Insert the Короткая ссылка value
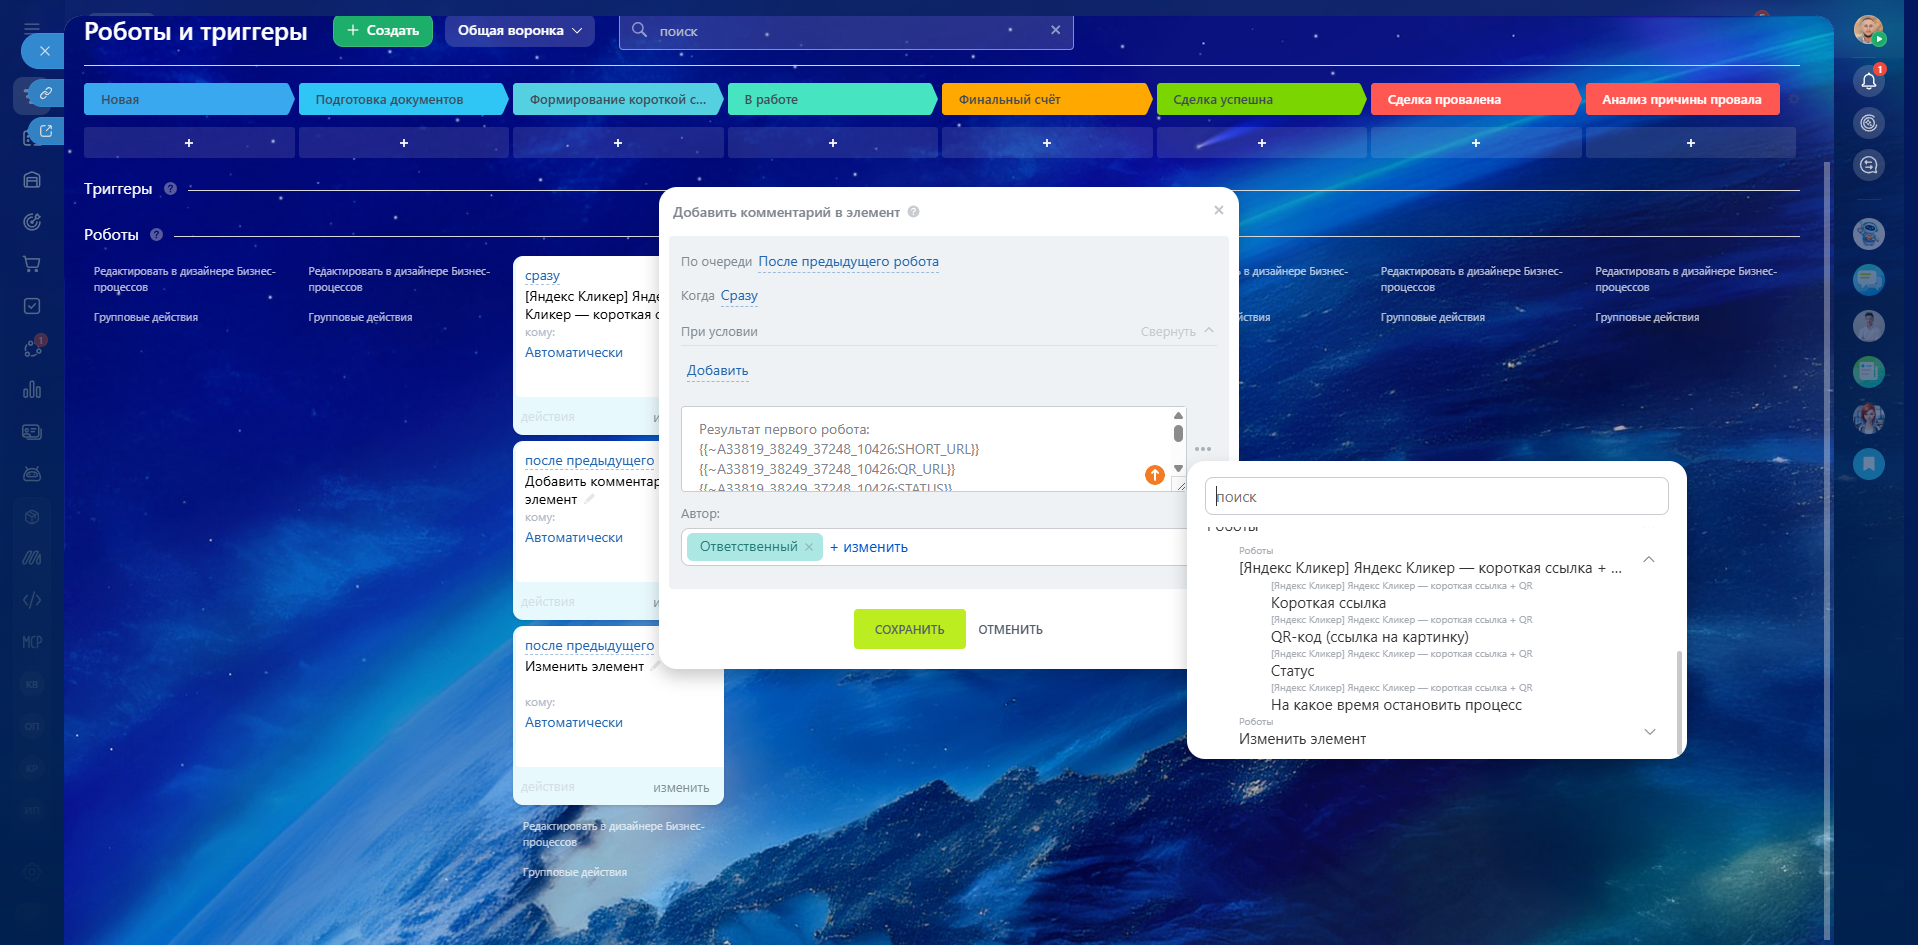This screenshot has width=1918, height=945. coord(1328,603)
